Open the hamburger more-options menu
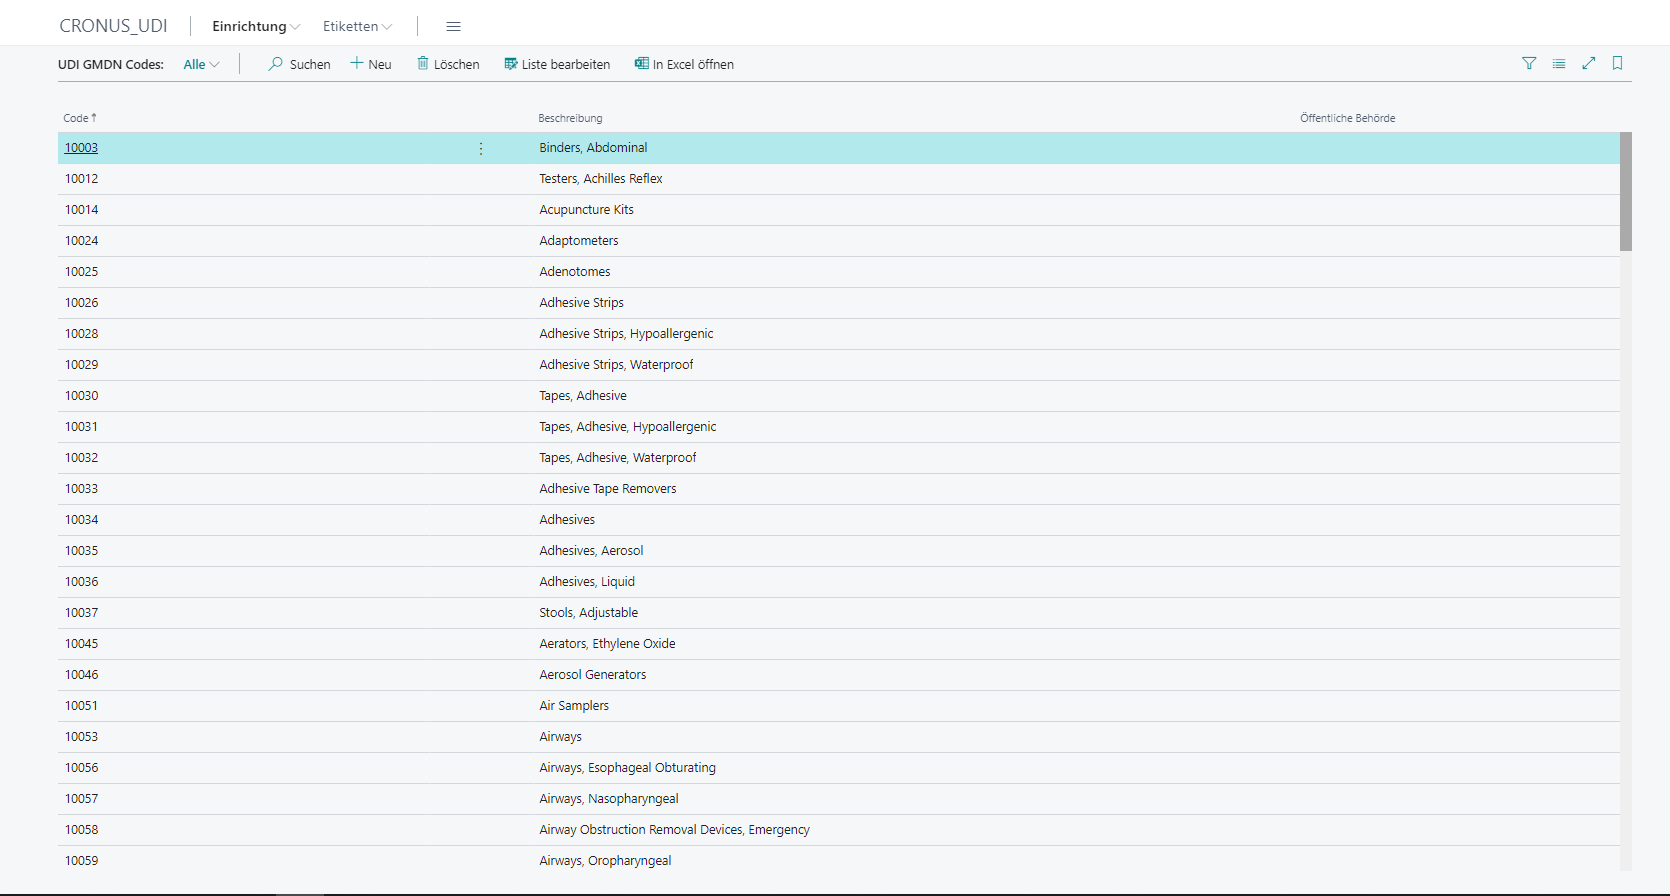Screen dimensions: 1670x896 453,27
